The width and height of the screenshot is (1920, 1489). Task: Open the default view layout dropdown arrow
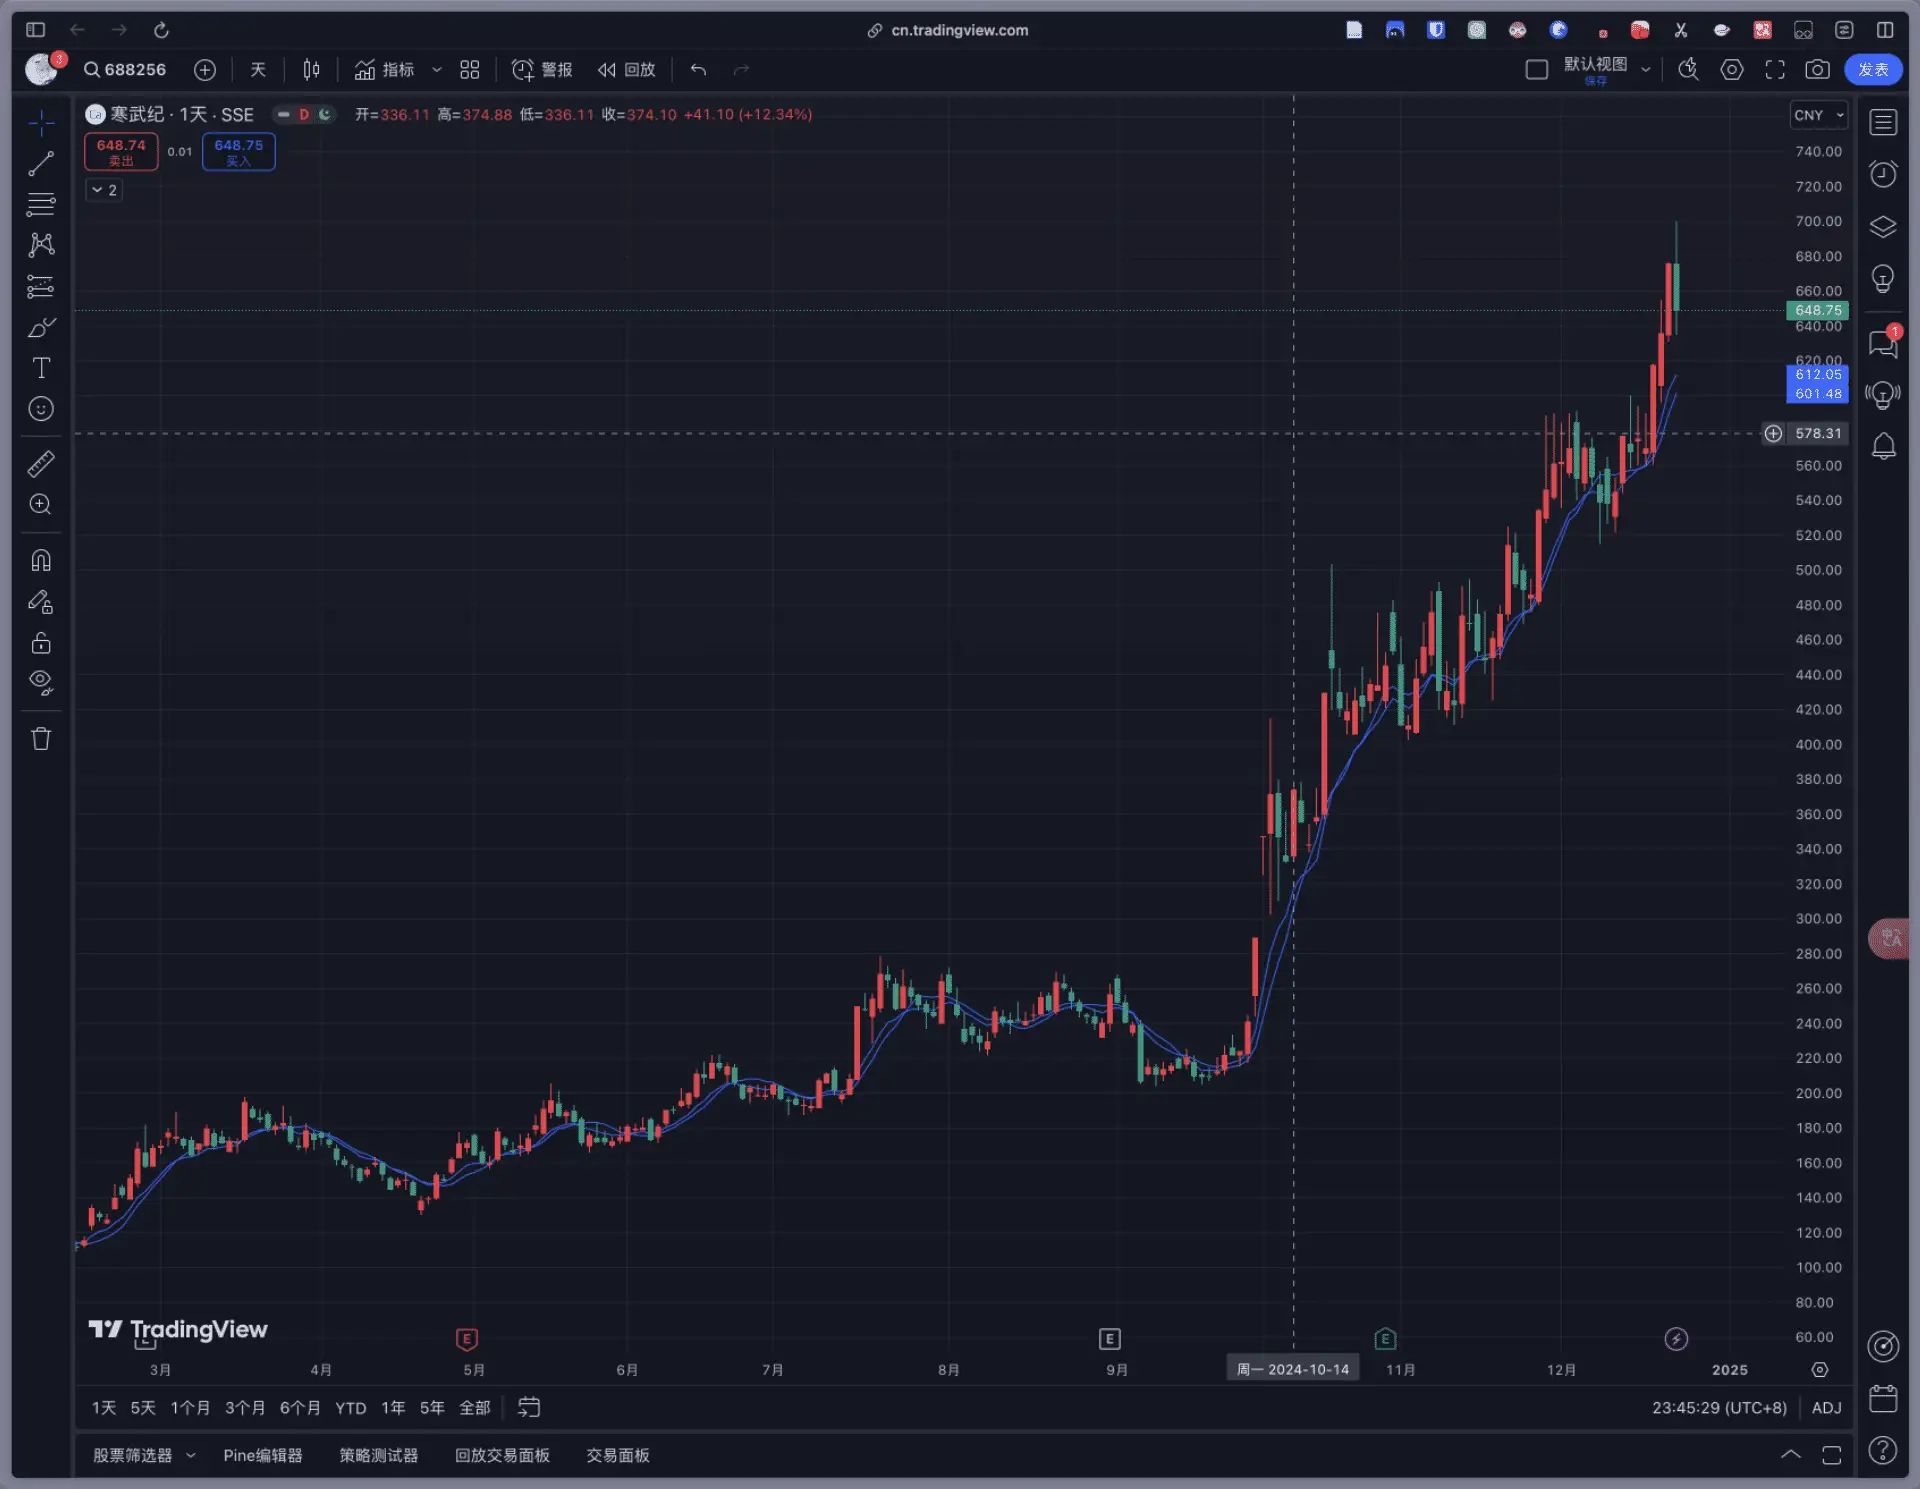[x=1645, y=70]
